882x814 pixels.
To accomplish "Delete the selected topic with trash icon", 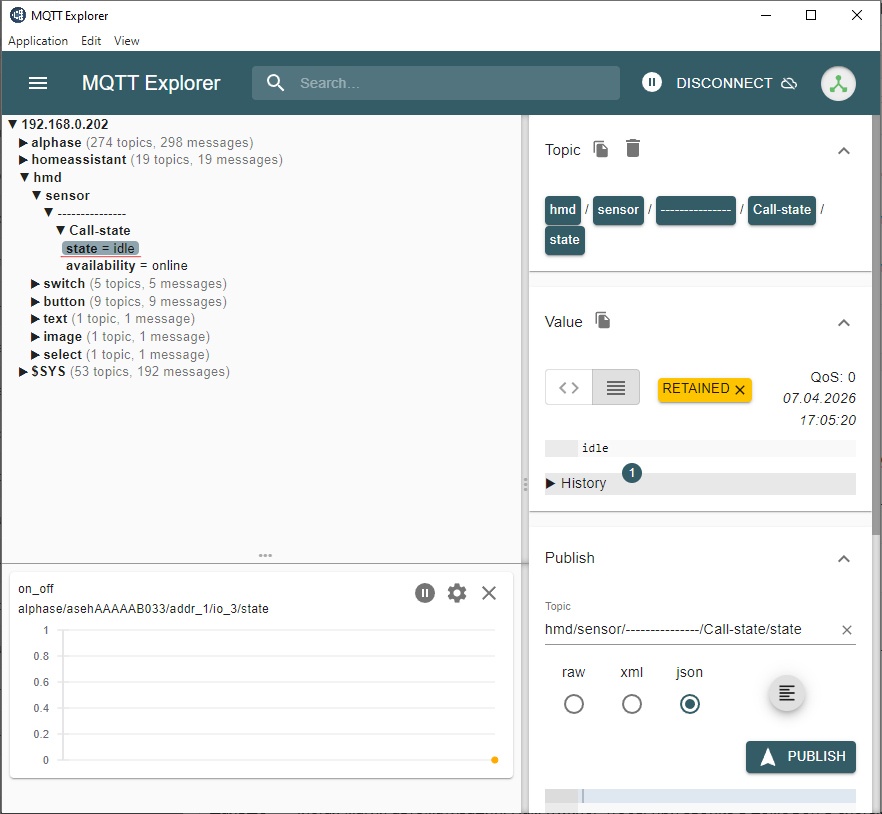I will [x=633, y=149].
